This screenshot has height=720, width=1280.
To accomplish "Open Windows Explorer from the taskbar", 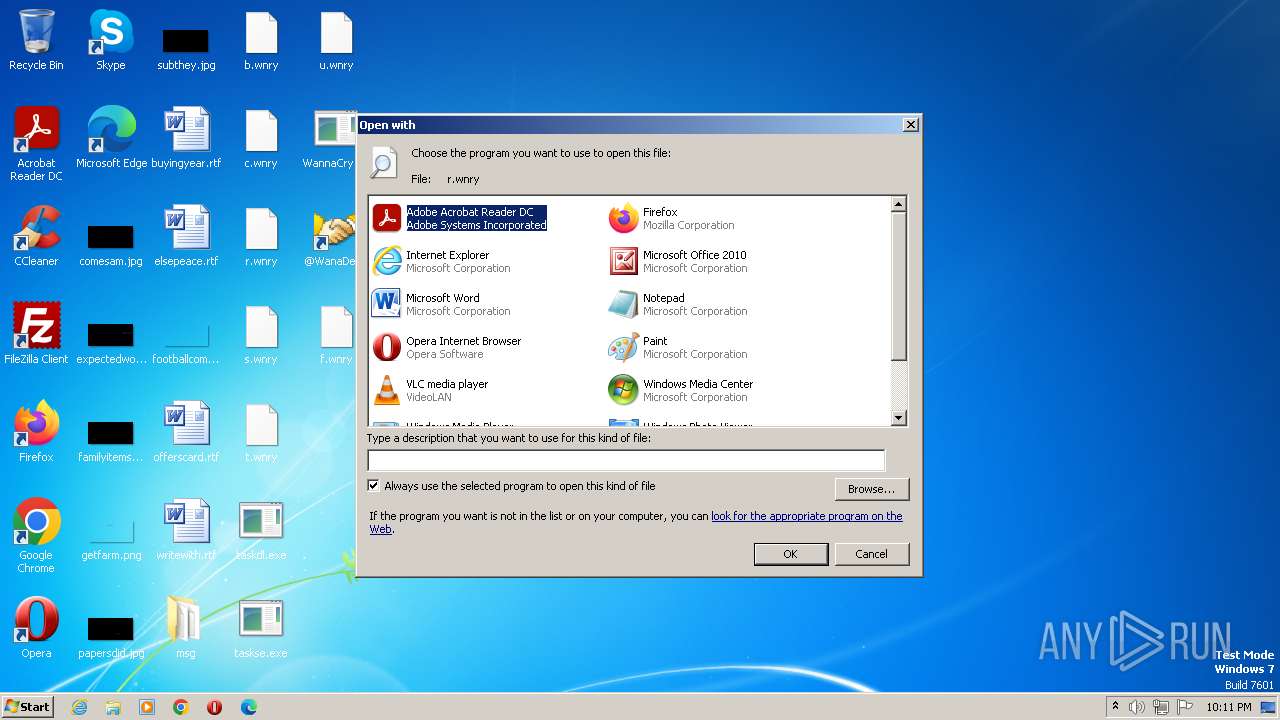I will click(113, 707).
